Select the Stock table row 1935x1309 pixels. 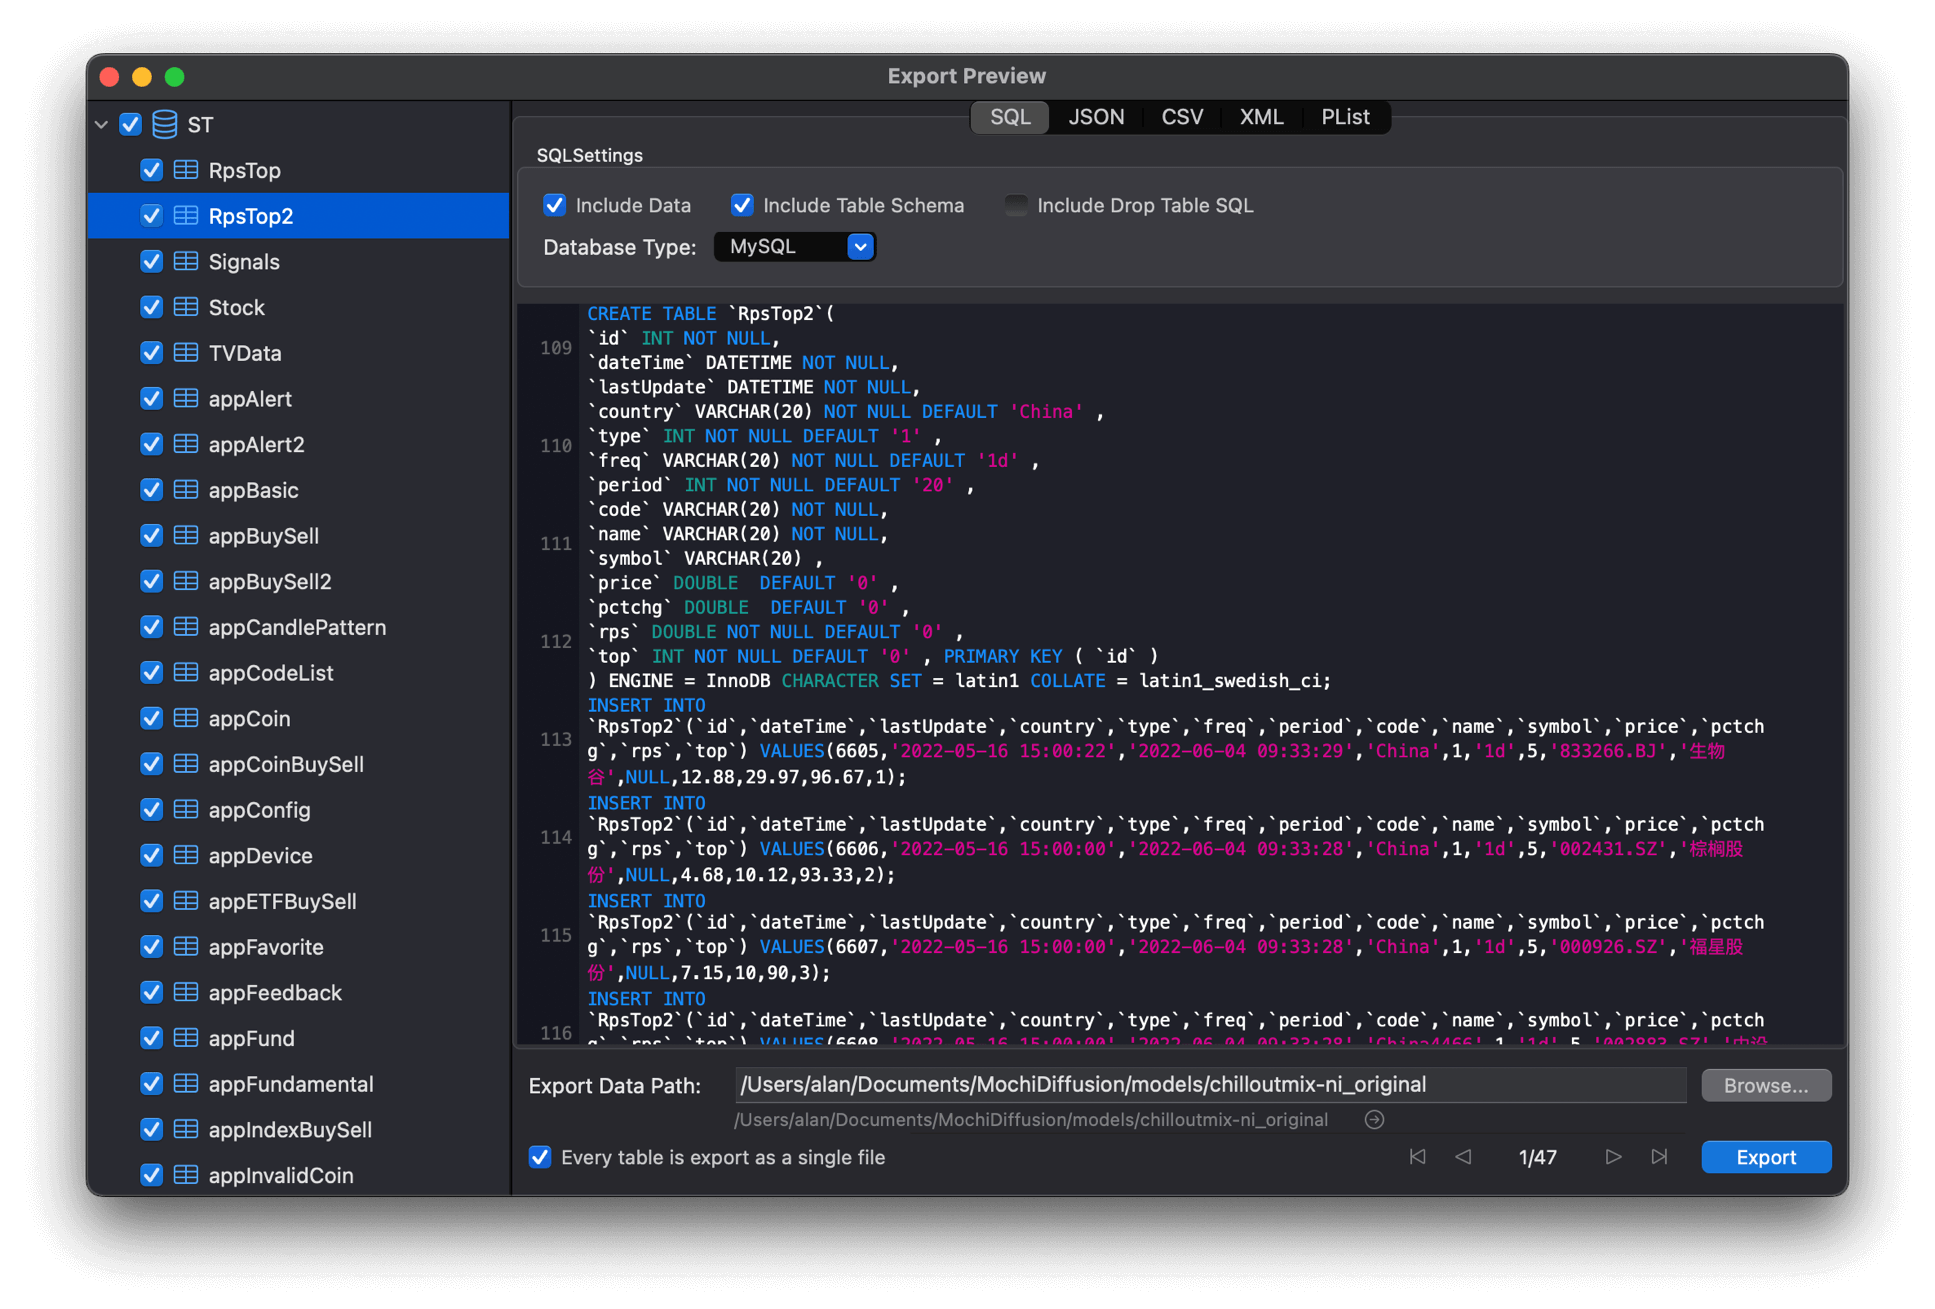pyautogui.click(x=299, y=307)
